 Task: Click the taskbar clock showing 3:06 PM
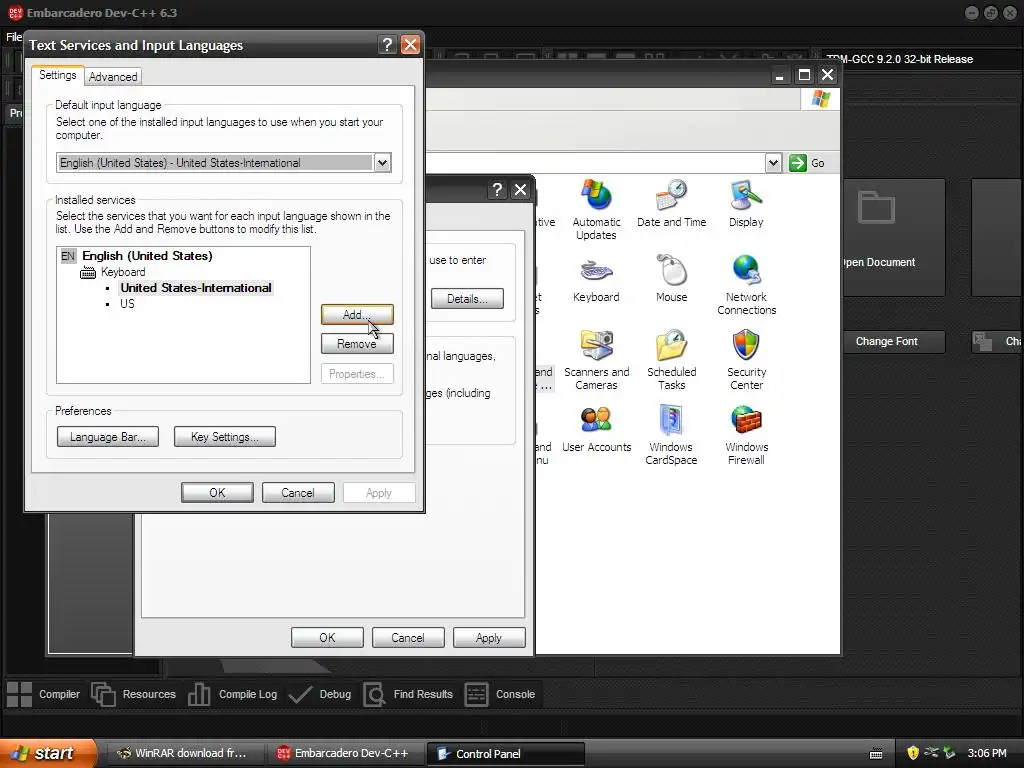pos(987,754)
